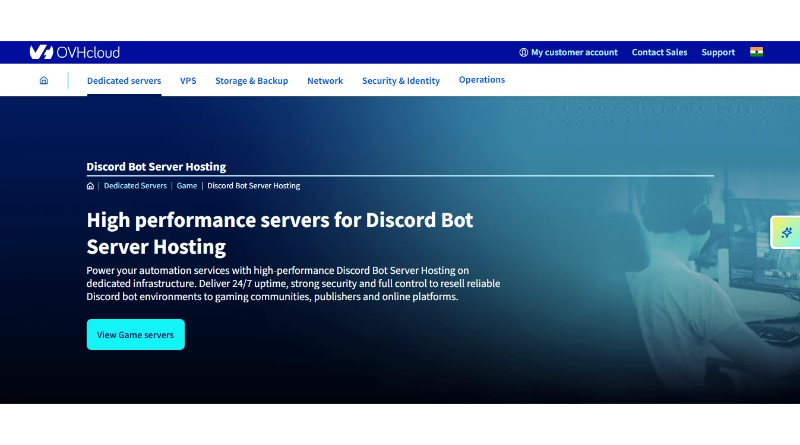This screenshot has height=445, width=800.
Task: Click the breadcrumb home icon
Action: click(x=90, y=186)
